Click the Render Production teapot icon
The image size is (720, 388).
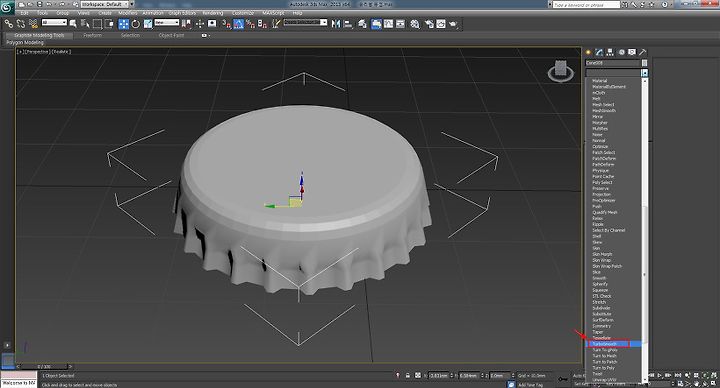(453, 23)
